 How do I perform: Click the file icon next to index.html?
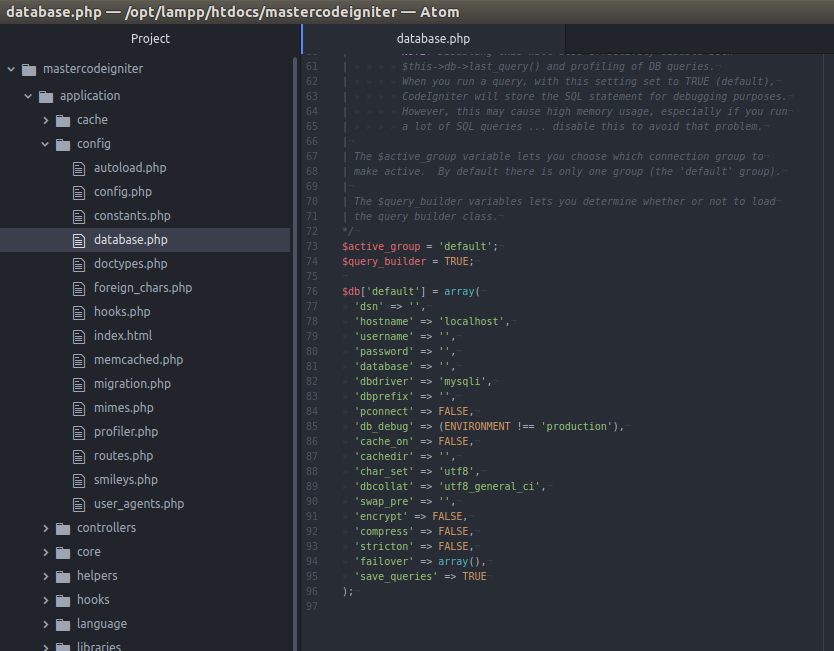[81, 335]
